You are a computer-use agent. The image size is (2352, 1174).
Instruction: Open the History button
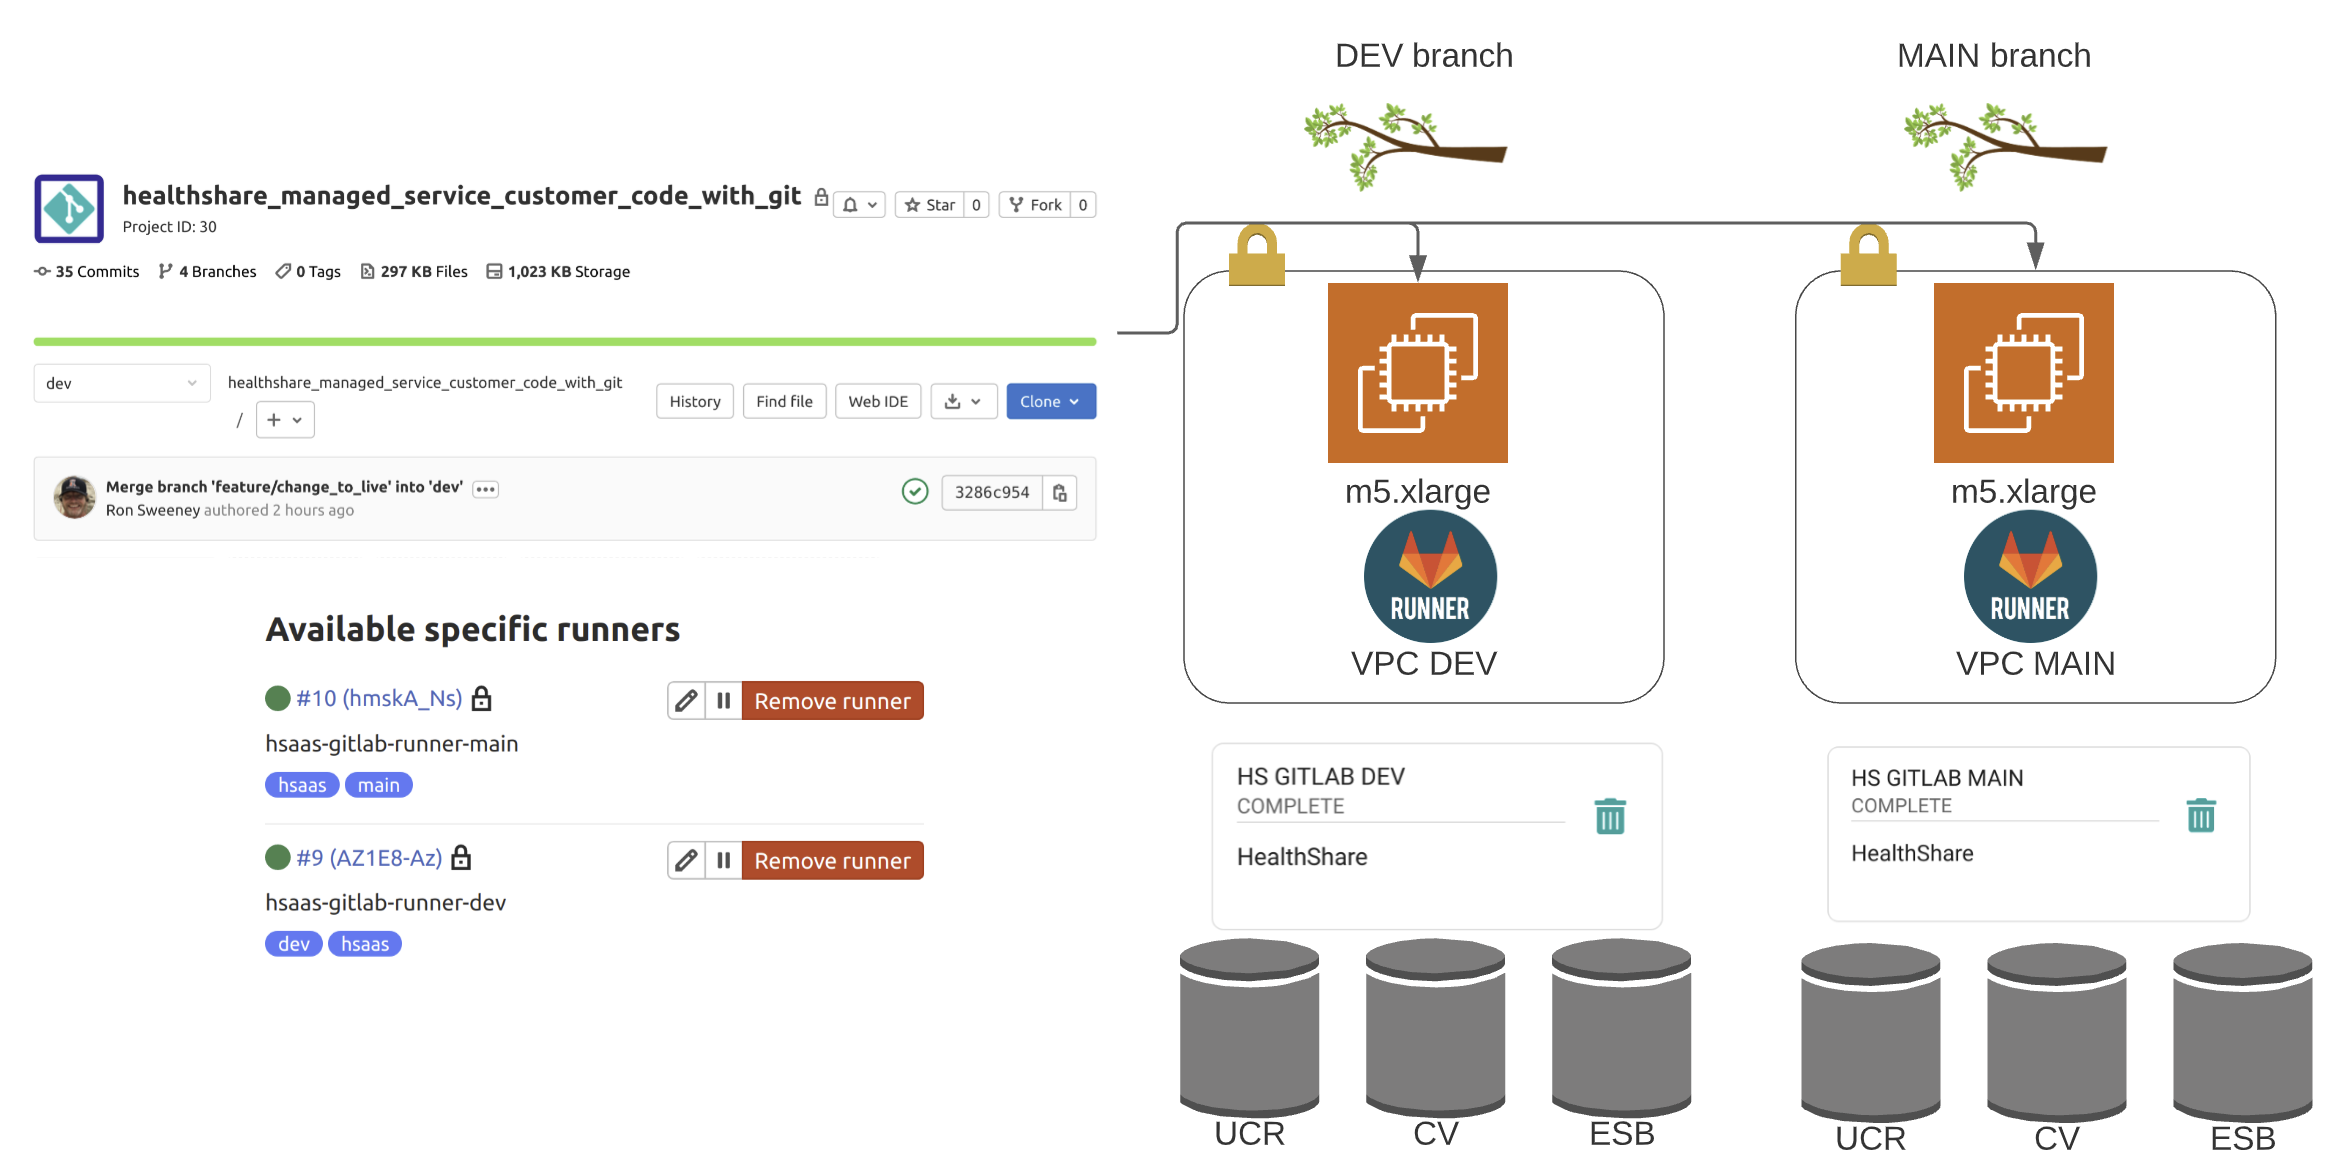click(695, 401)
